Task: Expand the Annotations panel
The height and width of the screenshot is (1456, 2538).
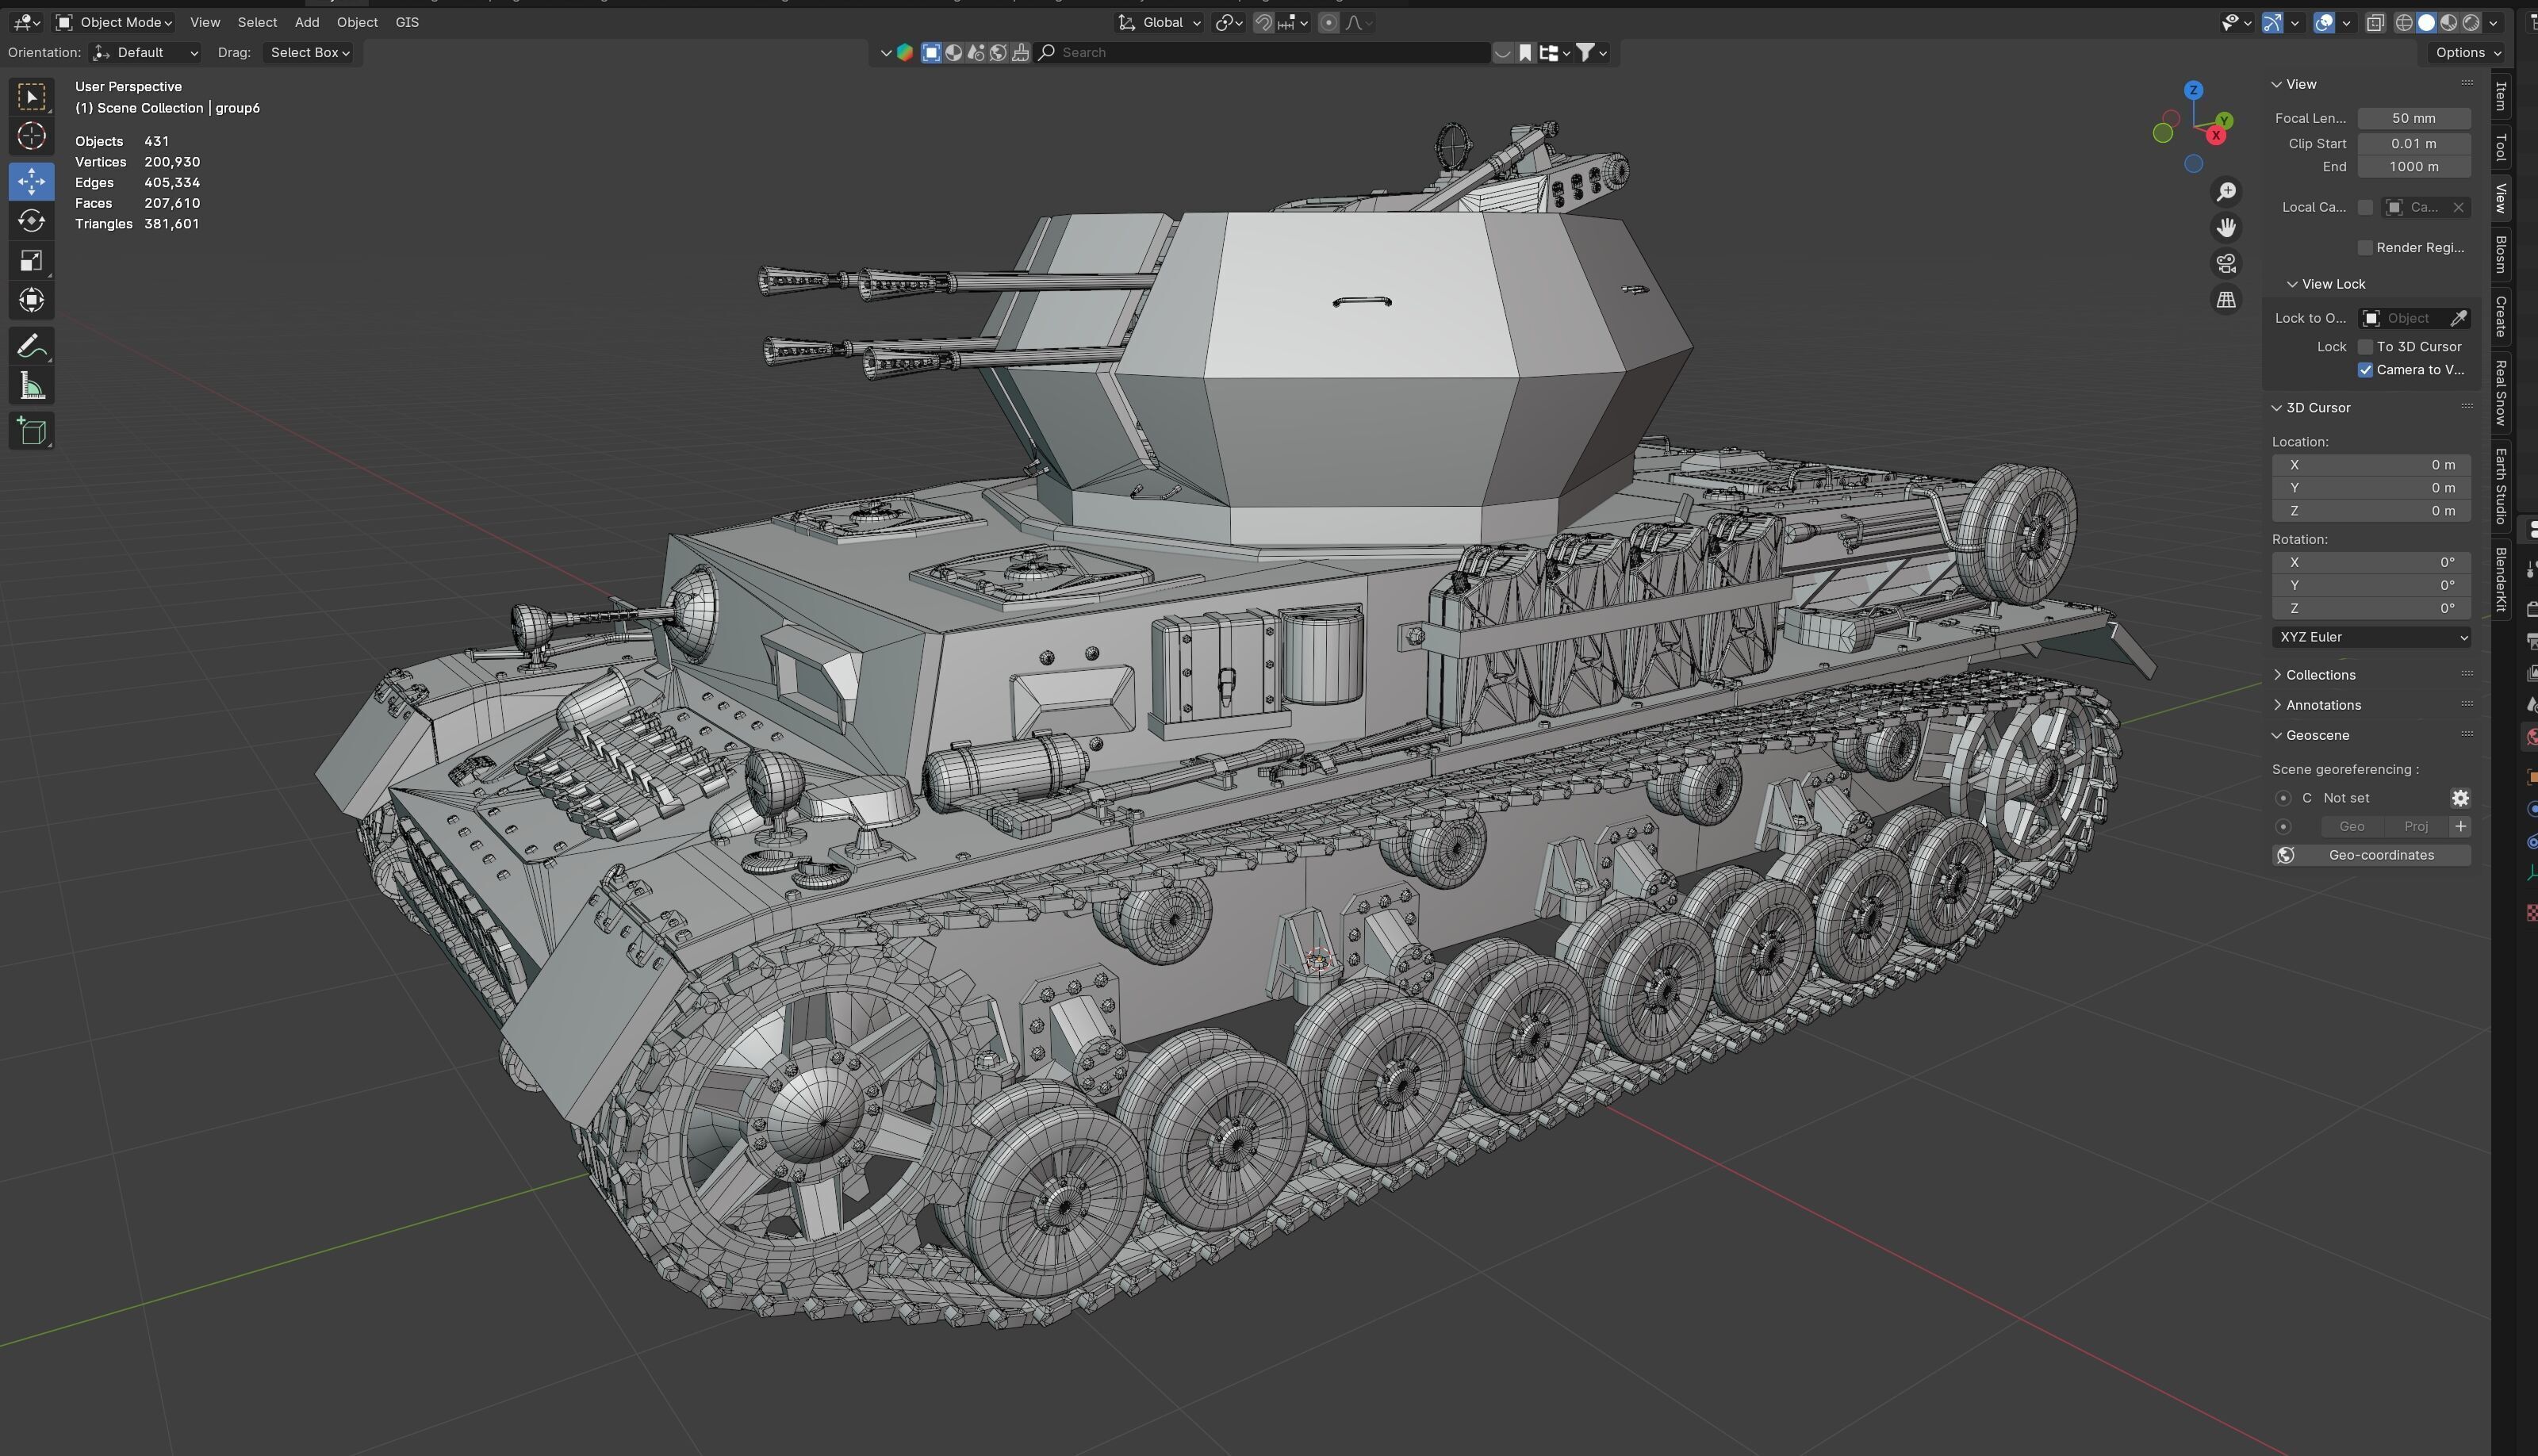Action: tap(2322, 705)
